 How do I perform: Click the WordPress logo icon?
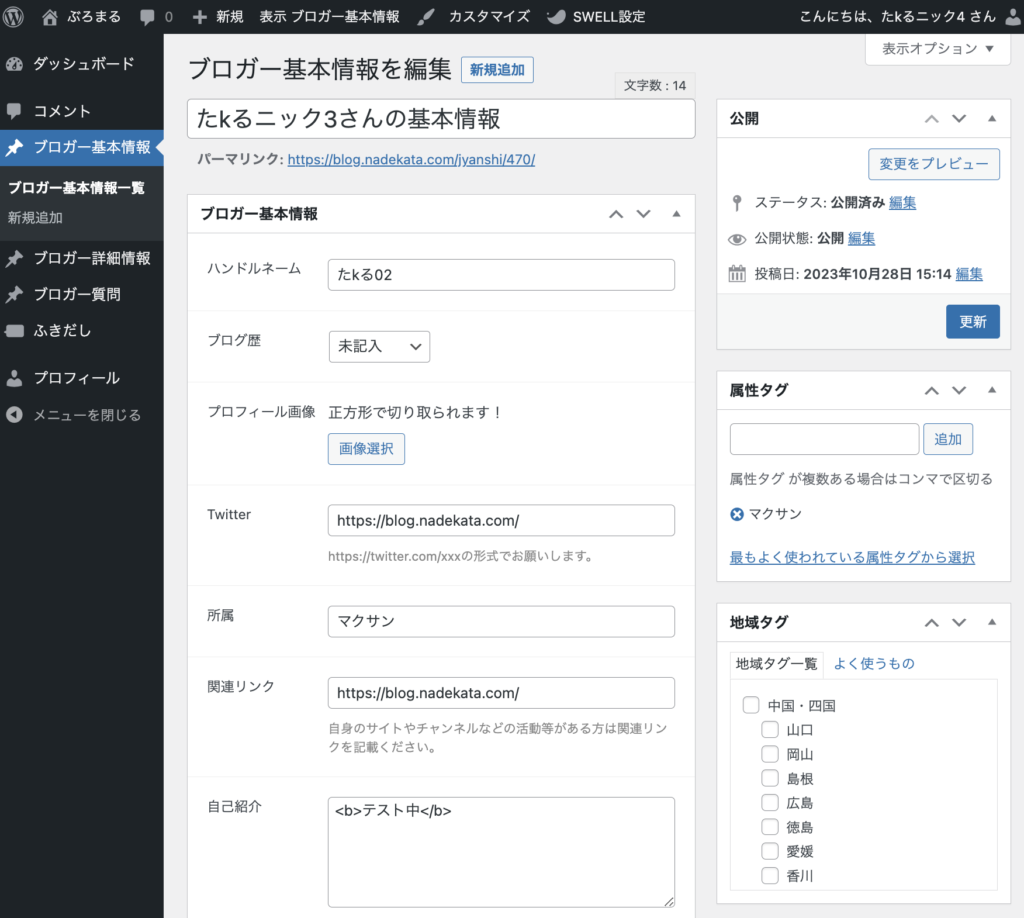(15, 17)
